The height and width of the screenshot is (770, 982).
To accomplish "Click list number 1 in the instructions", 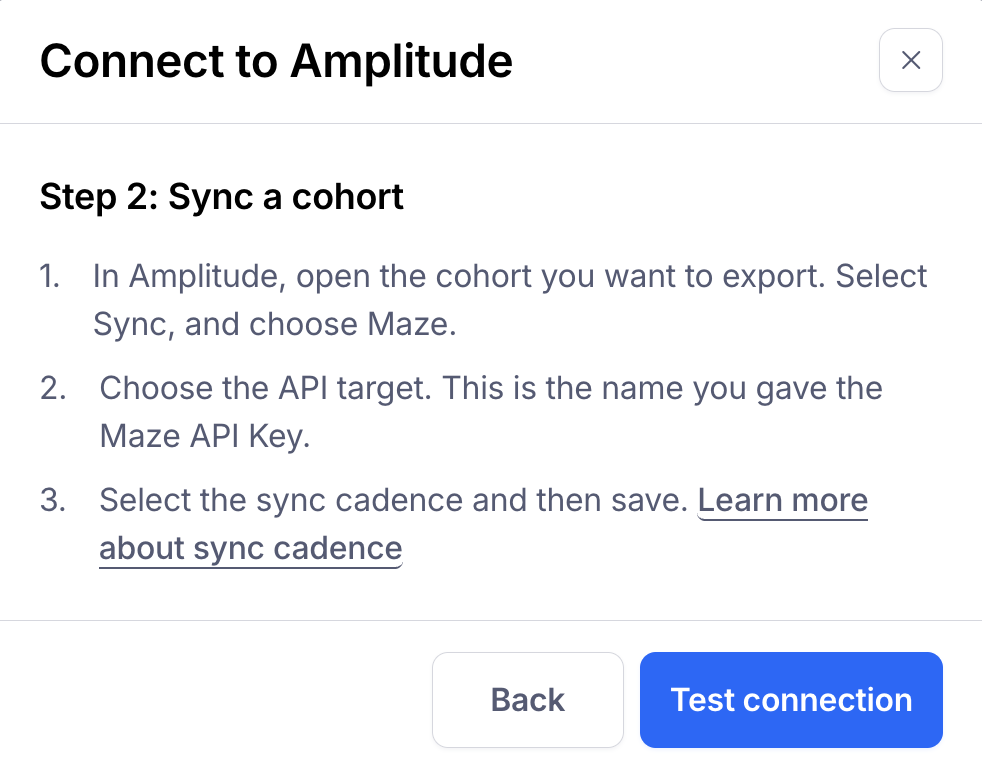I will click(x=50, y=276).
